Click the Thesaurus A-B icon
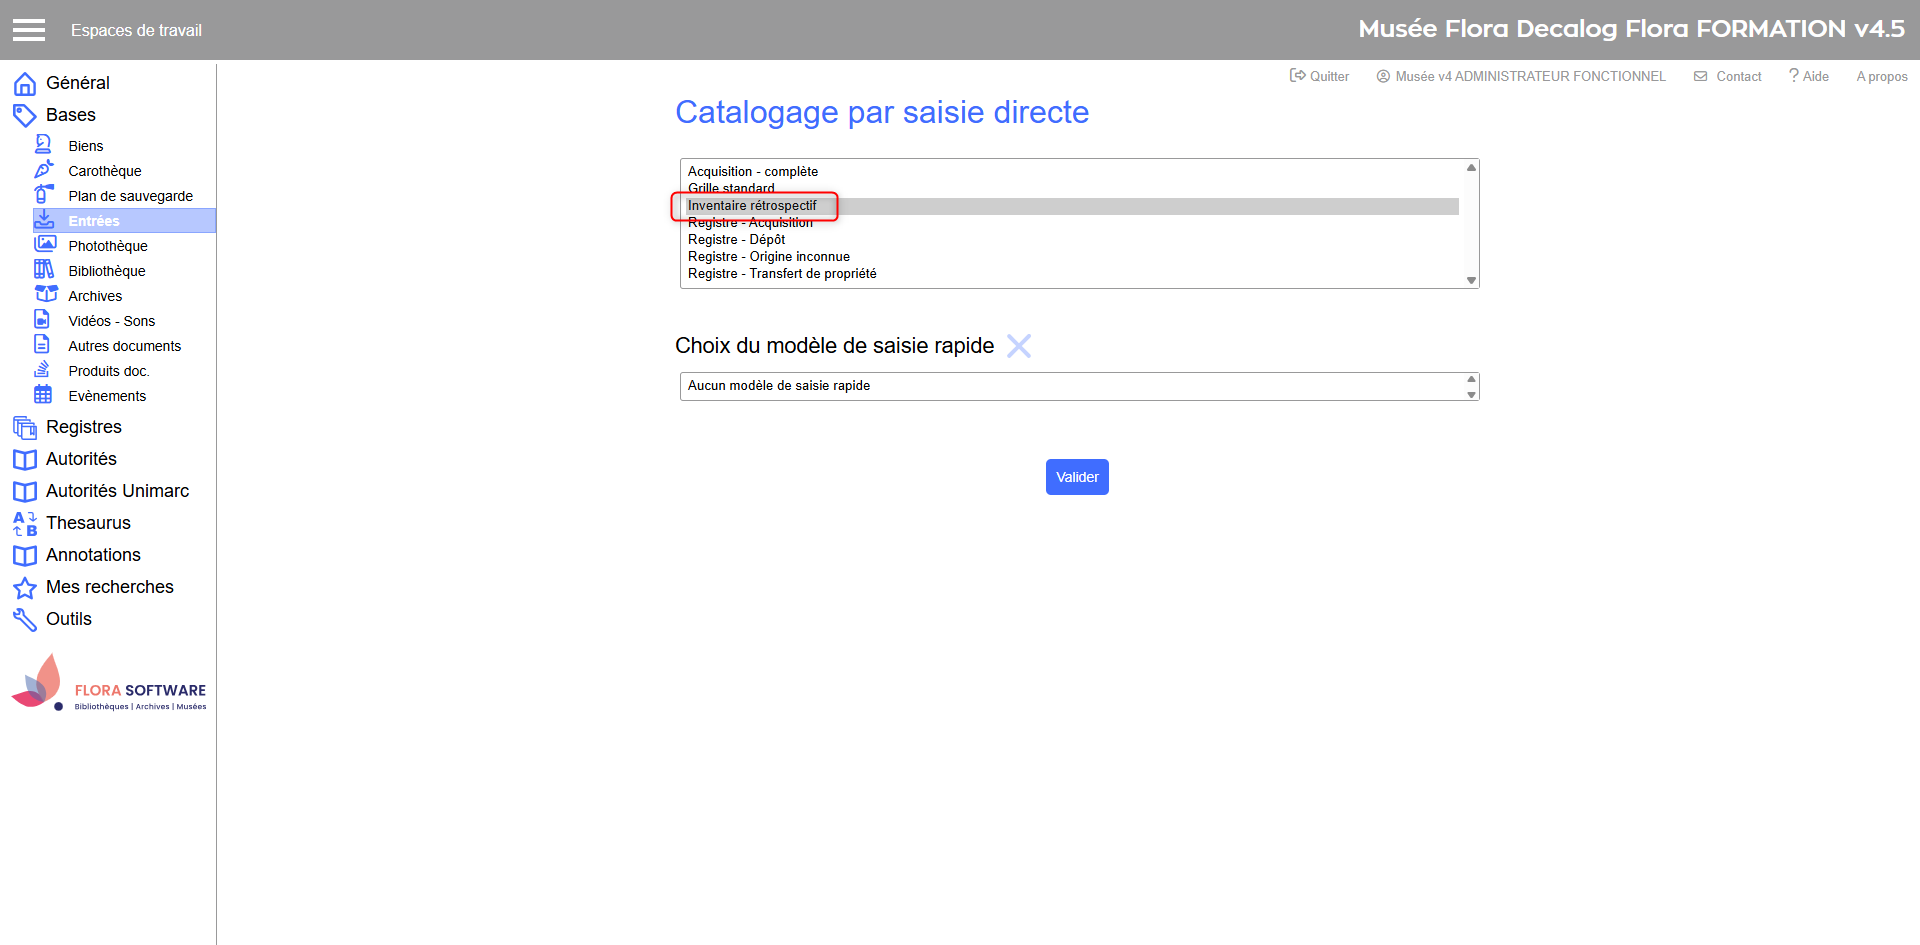Image resolution: width=1920 pixels, height=945 pixels. coord(25,524)
